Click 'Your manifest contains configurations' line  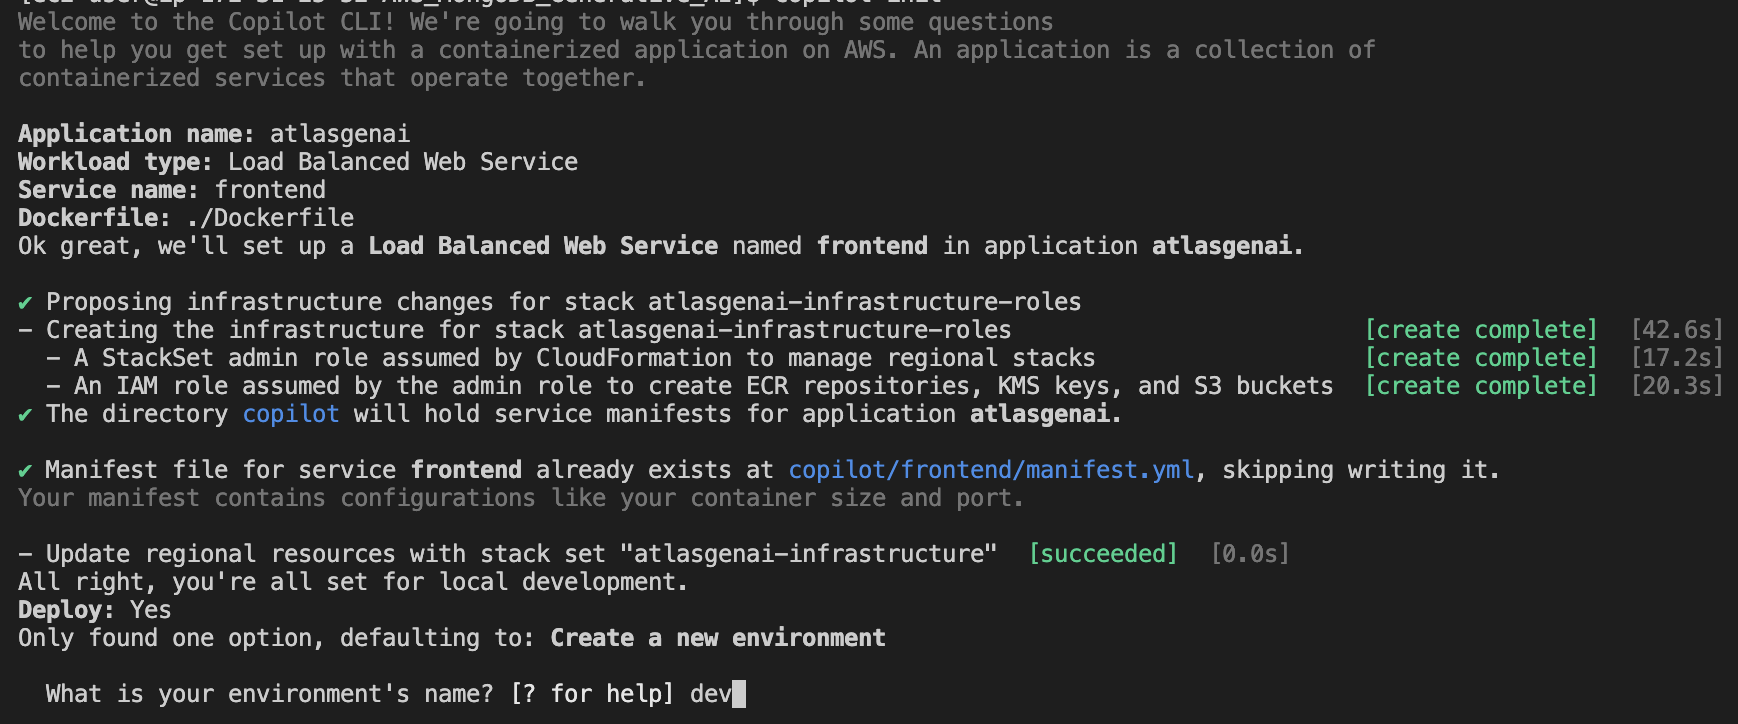pos(521,498)
